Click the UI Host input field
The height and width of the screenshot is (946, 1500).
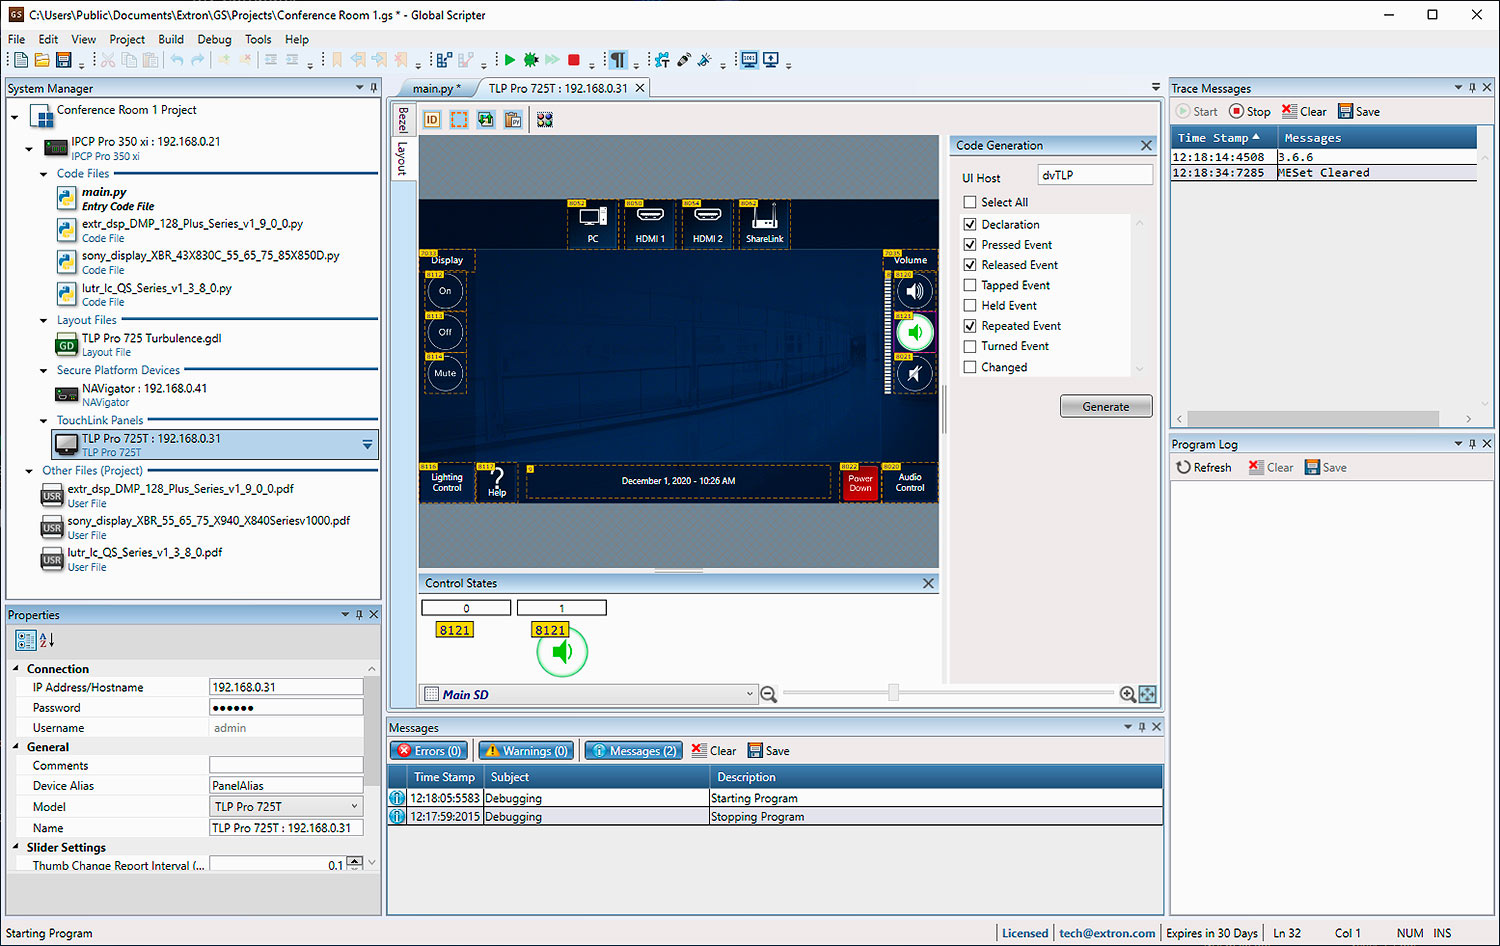[x=1095, y=175]
